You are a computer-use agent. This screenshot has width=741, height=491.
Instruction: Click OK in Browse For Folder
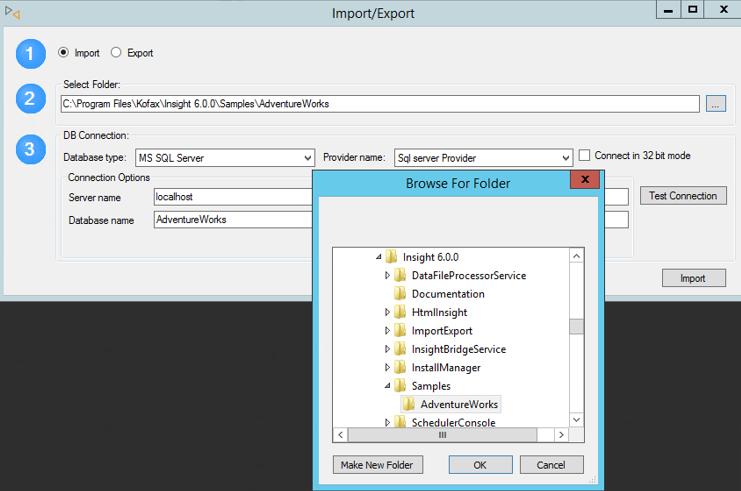480,465
